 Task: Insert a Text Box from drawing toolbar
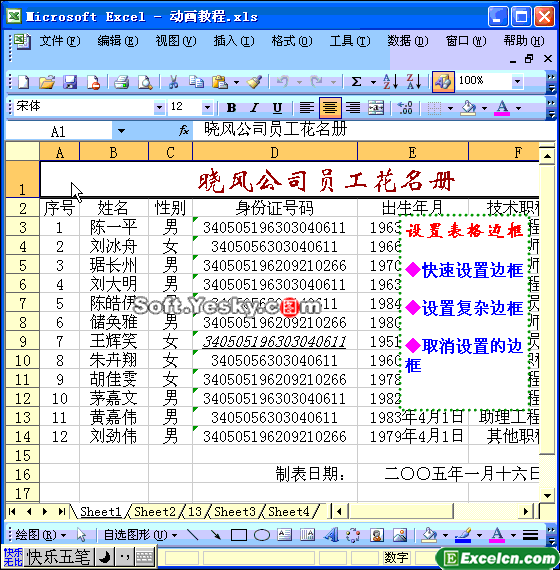(x=284, y=535)
